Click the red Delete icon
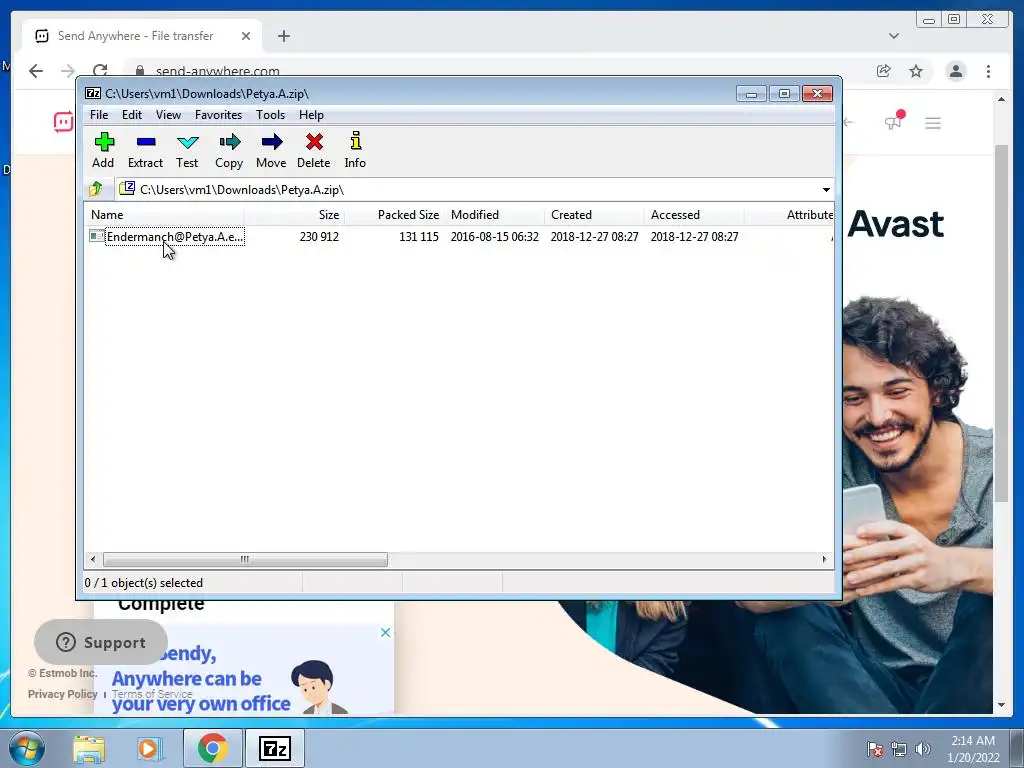 pyautogui.click(x=313, y=150)
